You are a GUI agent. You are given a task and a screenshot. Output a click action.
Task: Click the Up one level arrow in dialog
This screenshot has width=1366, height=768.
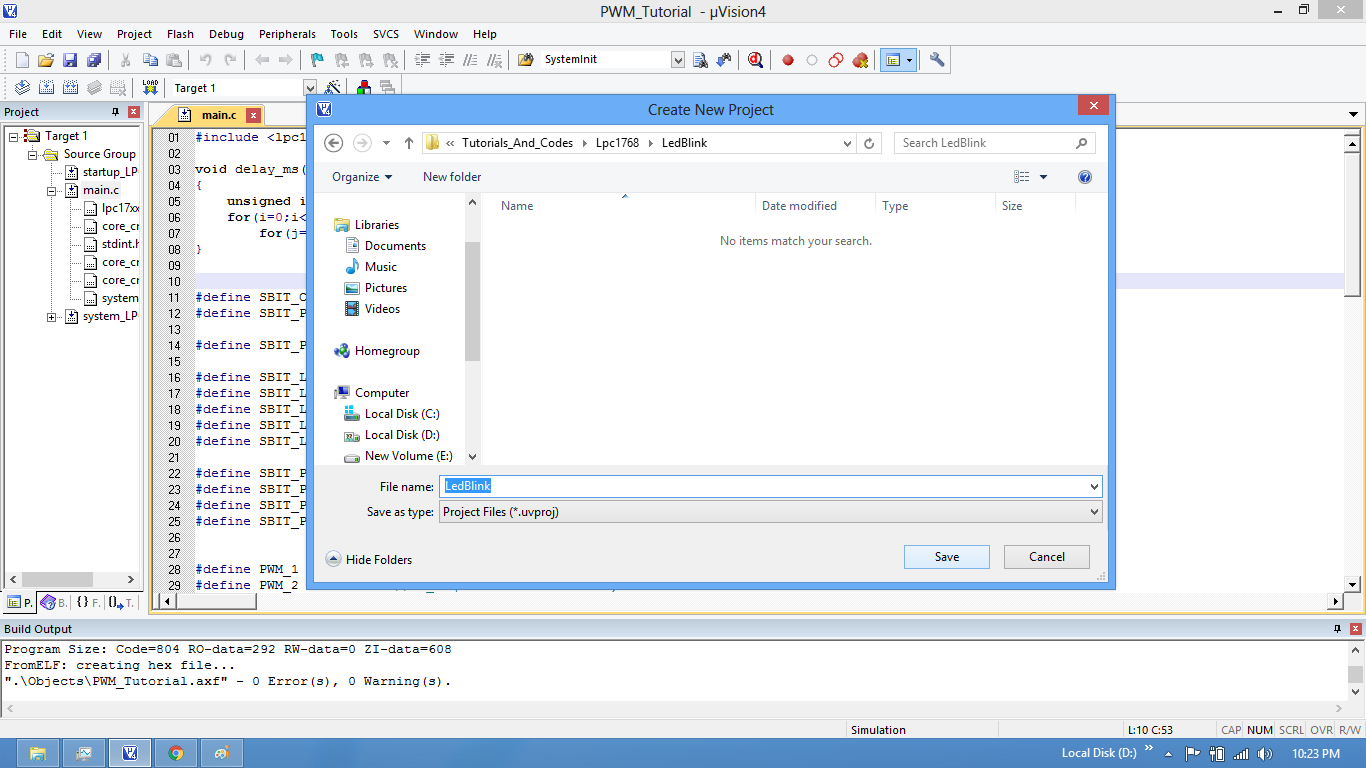coord(409,143)
